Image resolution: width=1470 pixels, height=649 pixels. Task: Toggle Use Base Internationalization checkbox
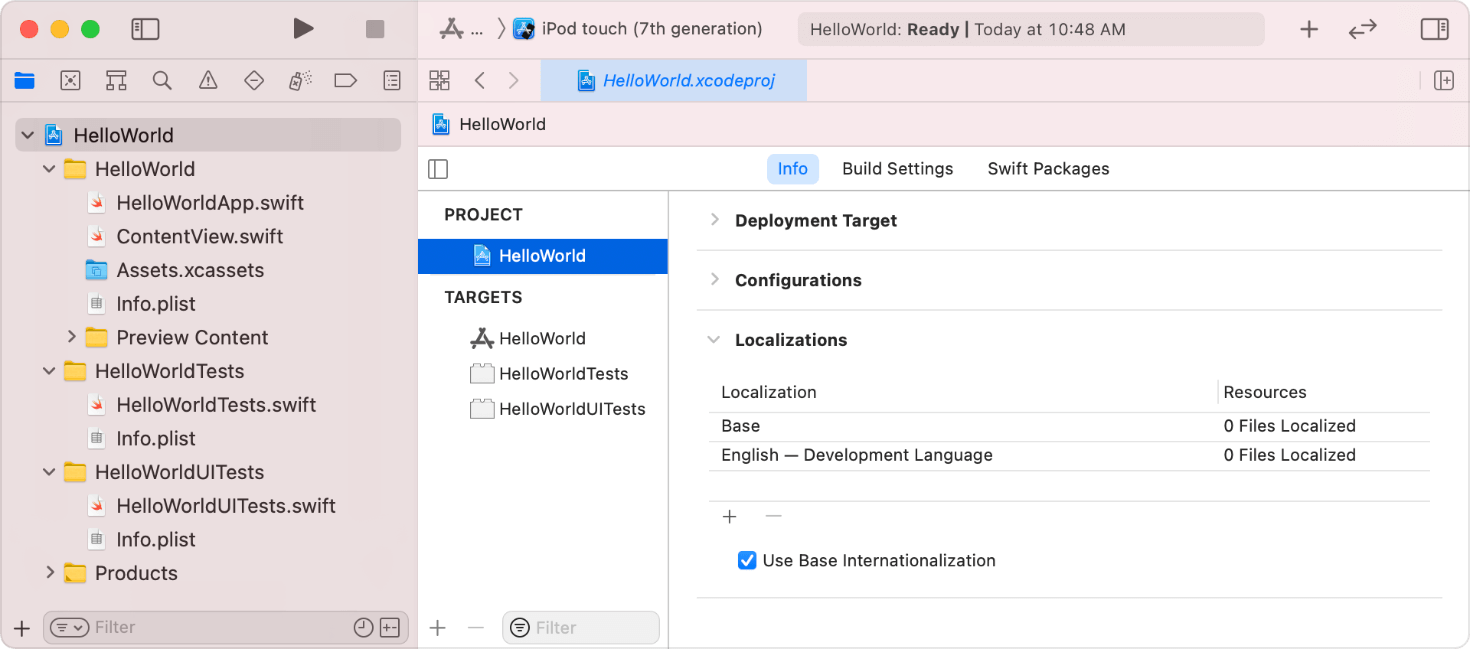[x=747, y=560]
